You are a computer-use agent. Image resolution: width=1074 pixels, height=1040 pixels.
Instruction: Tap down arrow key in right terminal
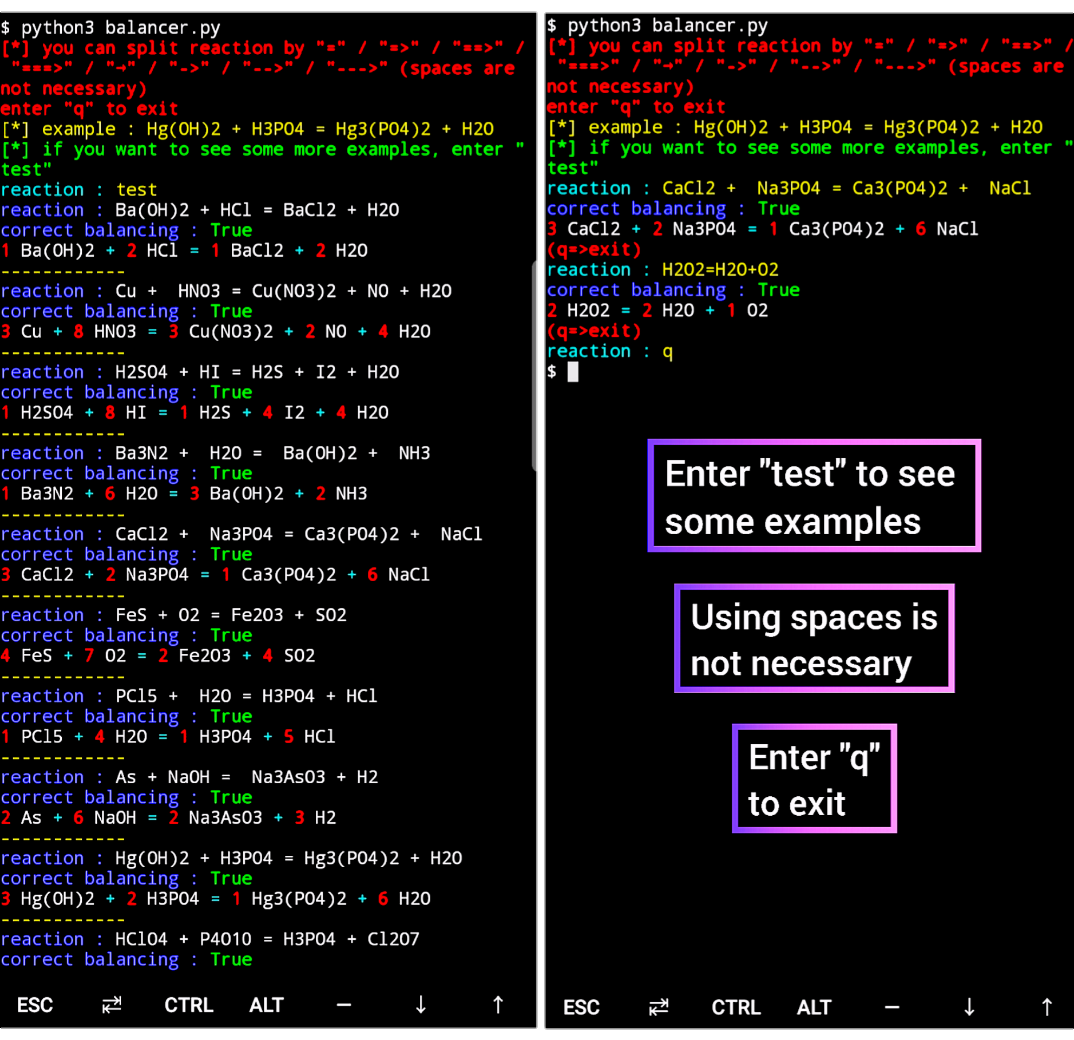(x=969, y=1007)
